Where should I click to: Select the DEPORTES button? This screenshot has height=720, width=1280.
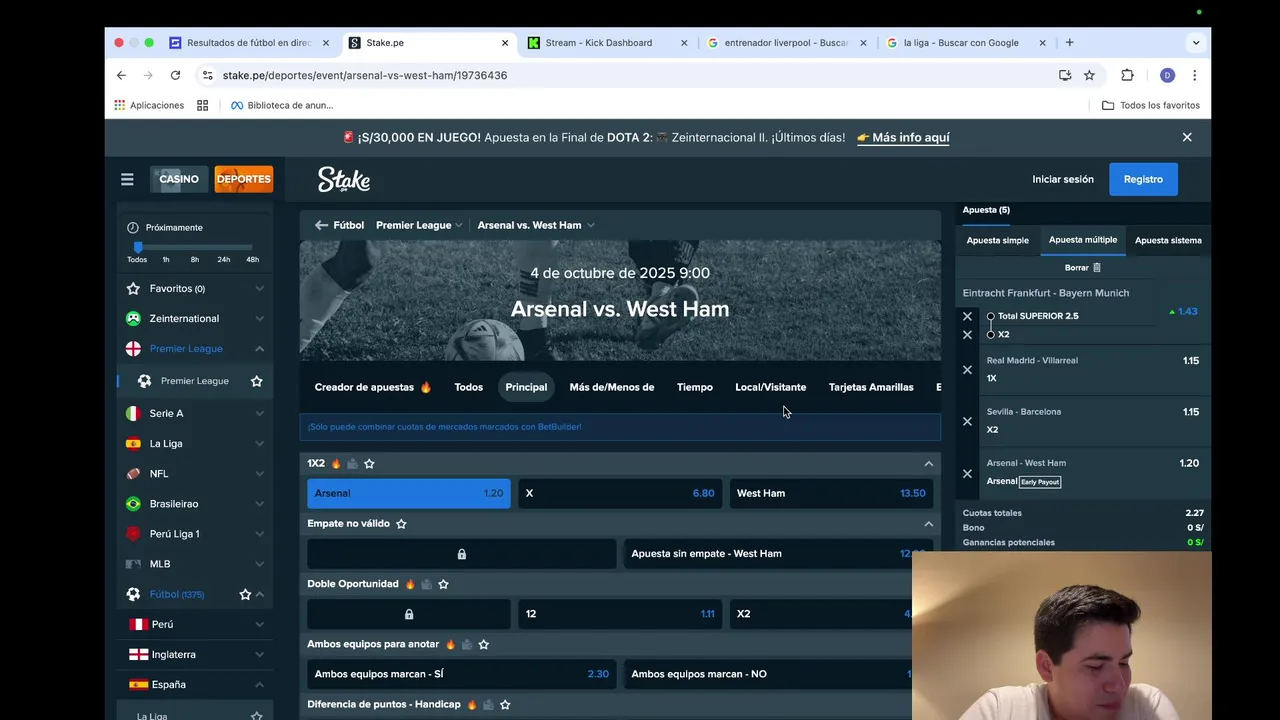coord(244,179)
